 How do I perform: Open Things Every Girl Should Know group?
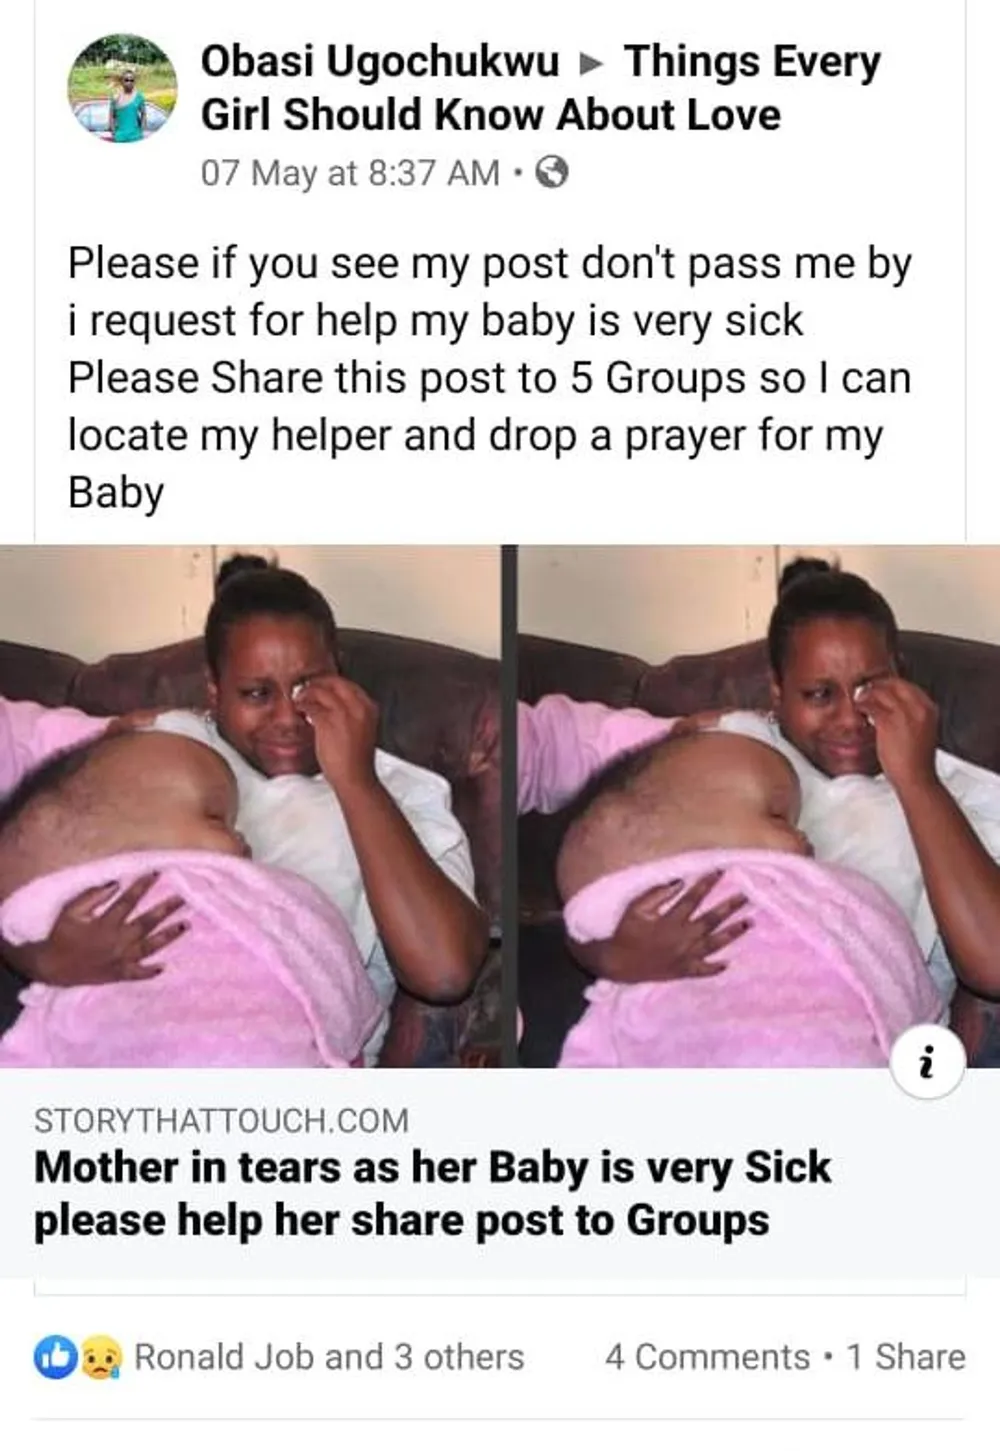pos(541,88)
